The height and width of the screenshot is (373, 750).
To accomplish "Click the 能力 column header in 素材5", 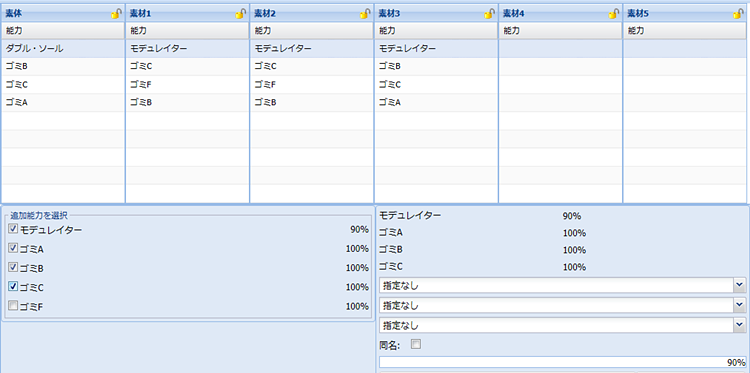I will (x=685, y=31).
